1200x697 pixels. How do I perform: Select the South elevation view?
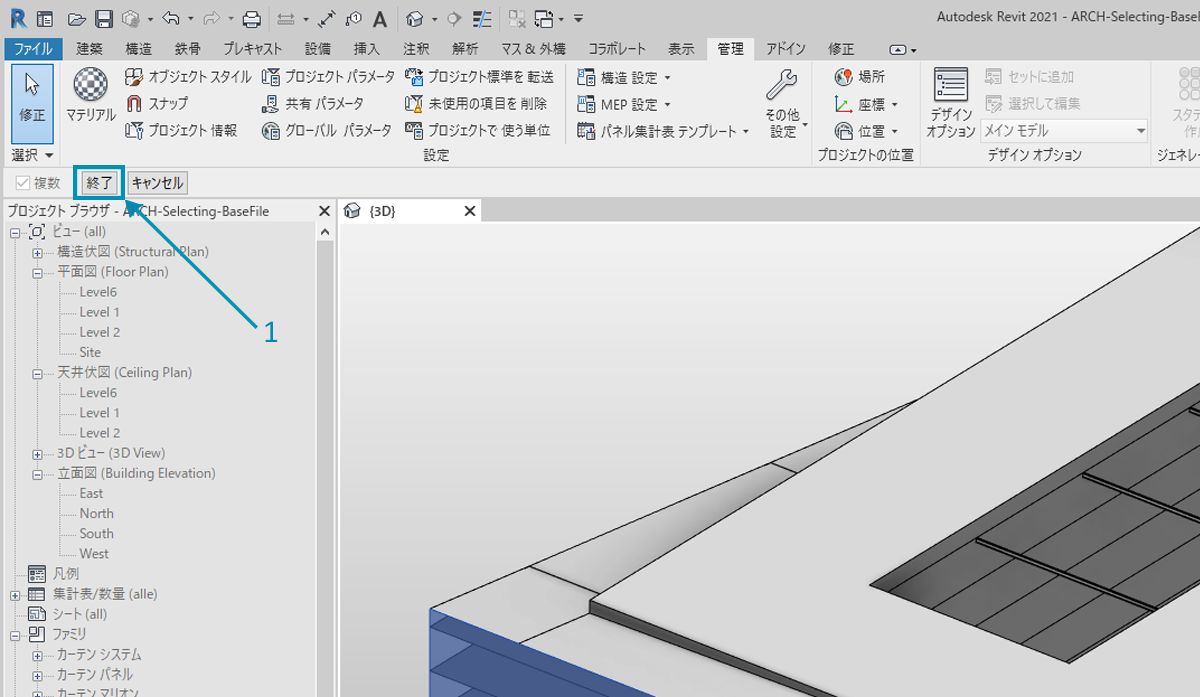[96, 533]
